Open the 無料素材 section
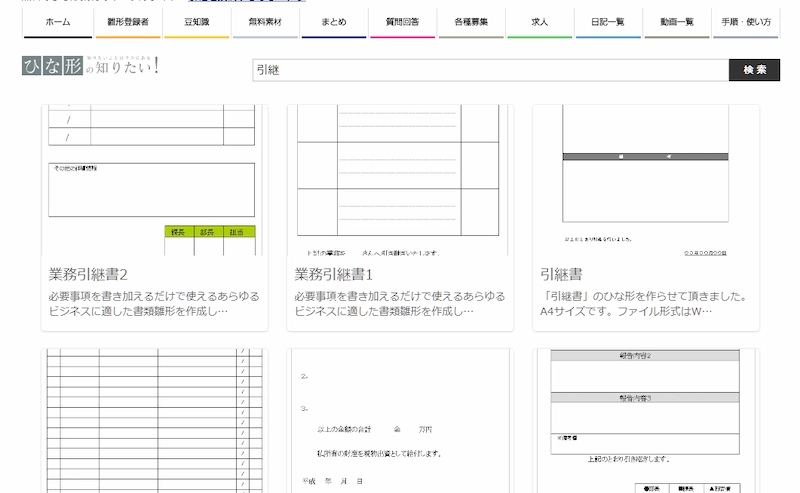Image resolution: width=800 pixels, height=493 pixels. point(265,21)
